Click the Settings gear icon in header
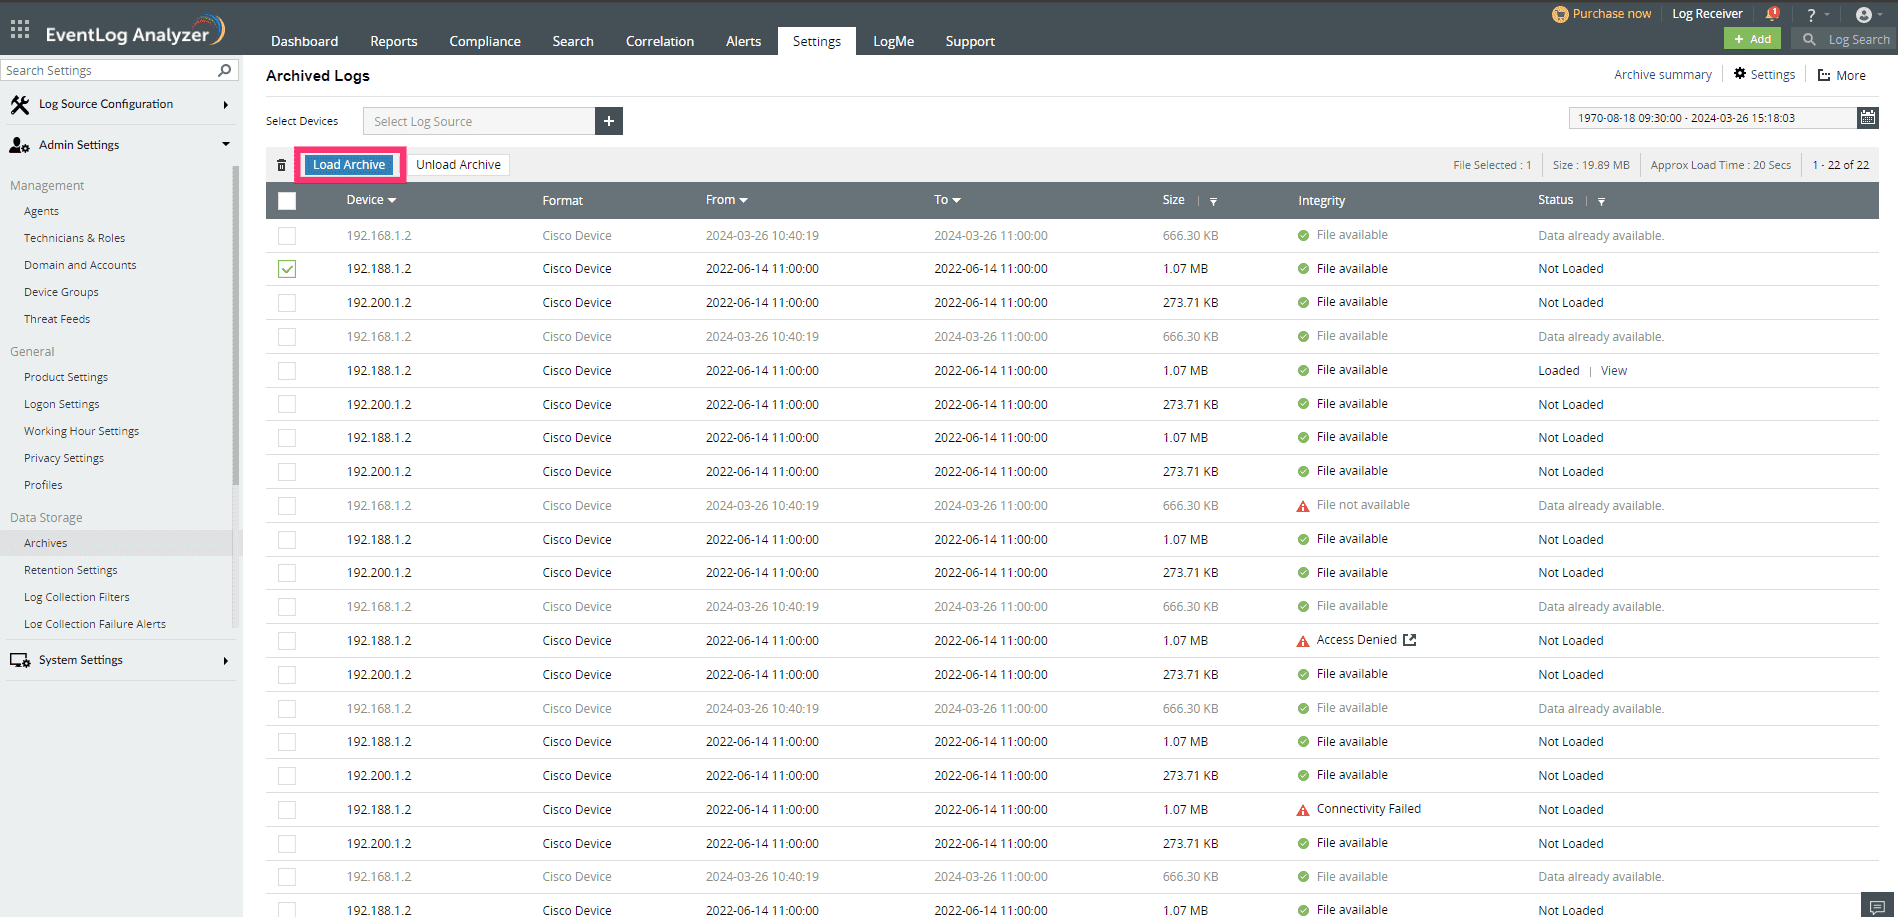Viewport: 1898px width, 917px height. coord(1740,74)
